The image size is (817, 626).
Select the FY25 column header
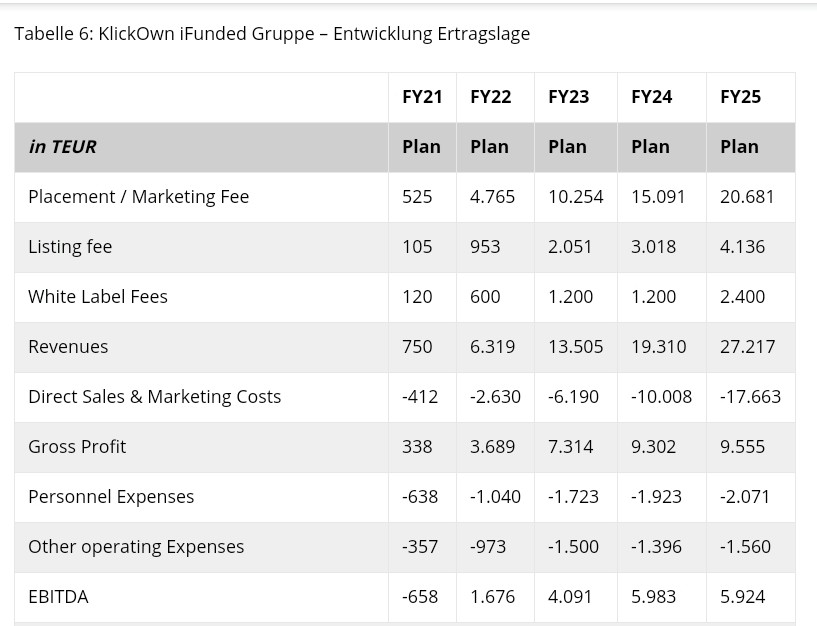[x=740, y=97]
